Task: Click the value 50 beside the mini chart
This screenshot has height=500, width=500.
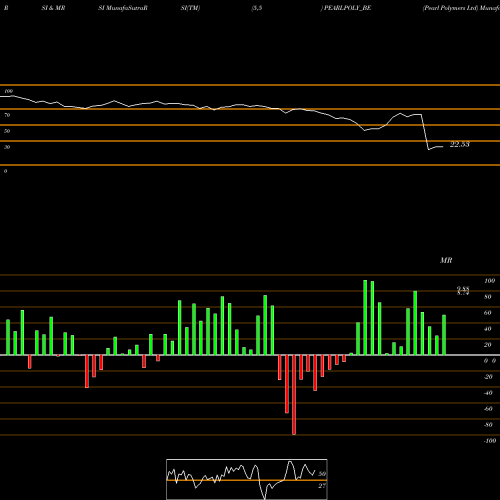Action: coord(322,474)
